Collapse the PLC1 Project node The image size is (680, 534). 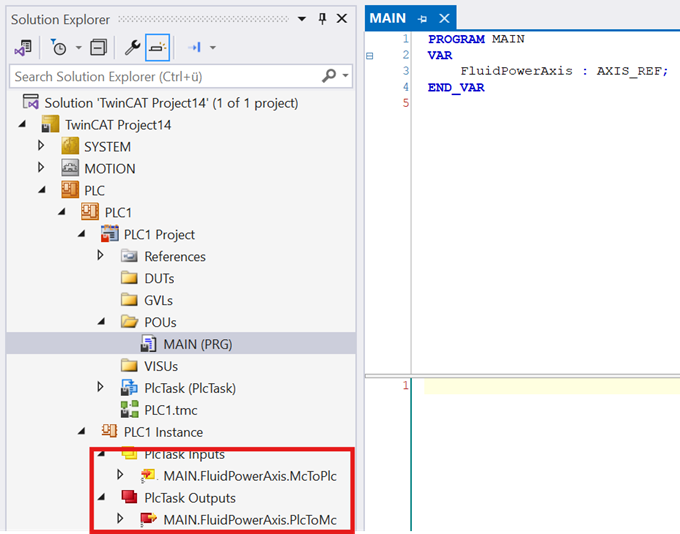coord(82,234)
